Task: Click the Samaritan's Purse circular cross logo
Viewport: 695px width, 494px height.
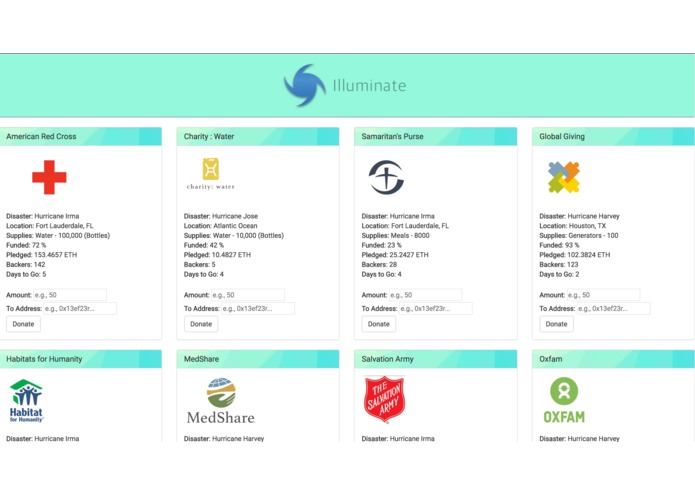Action: point(386,177)
